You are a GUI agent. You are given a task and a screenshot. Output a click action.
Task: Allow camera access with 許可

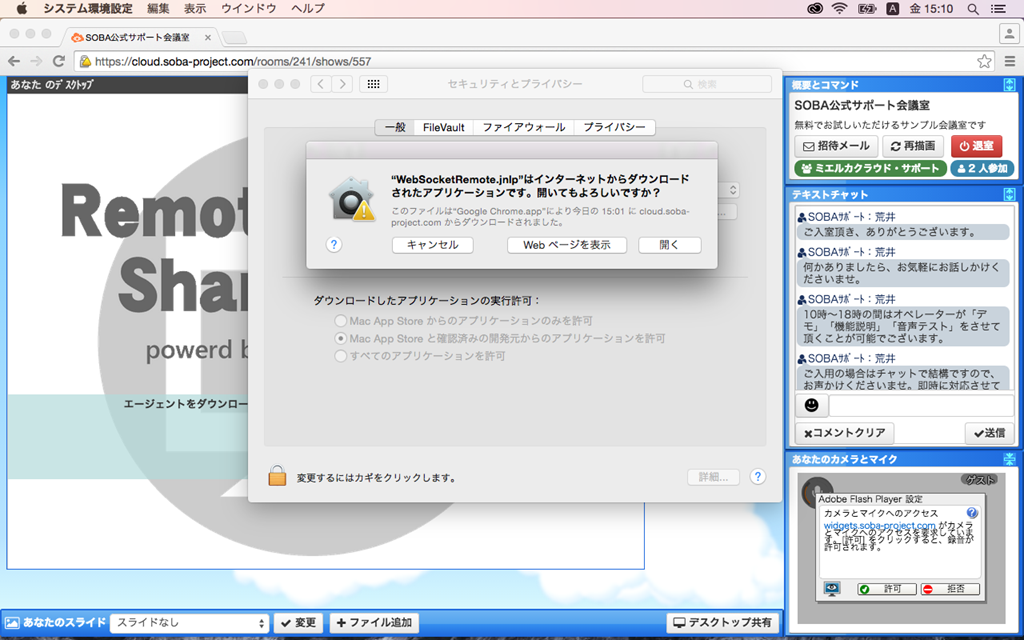(887, 589)
